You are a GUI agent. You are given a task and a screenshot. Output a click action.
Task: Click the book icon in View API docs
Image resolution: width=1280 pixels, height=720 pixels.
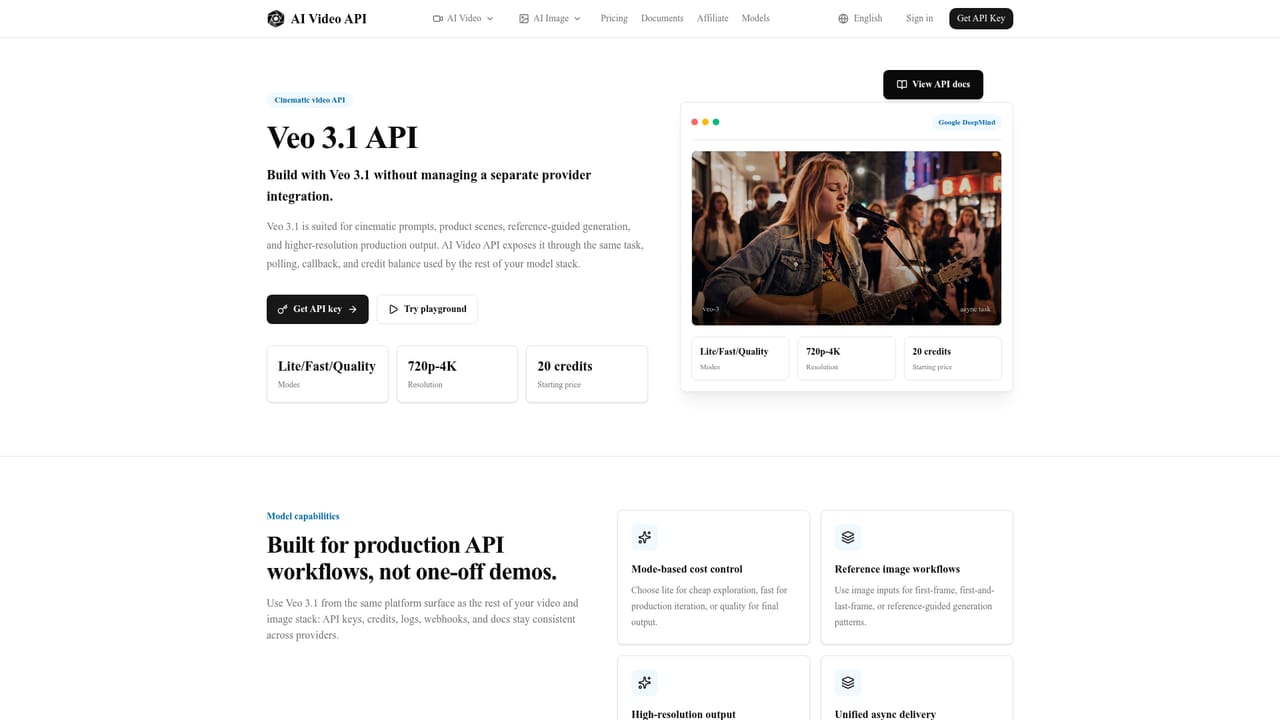902,84
